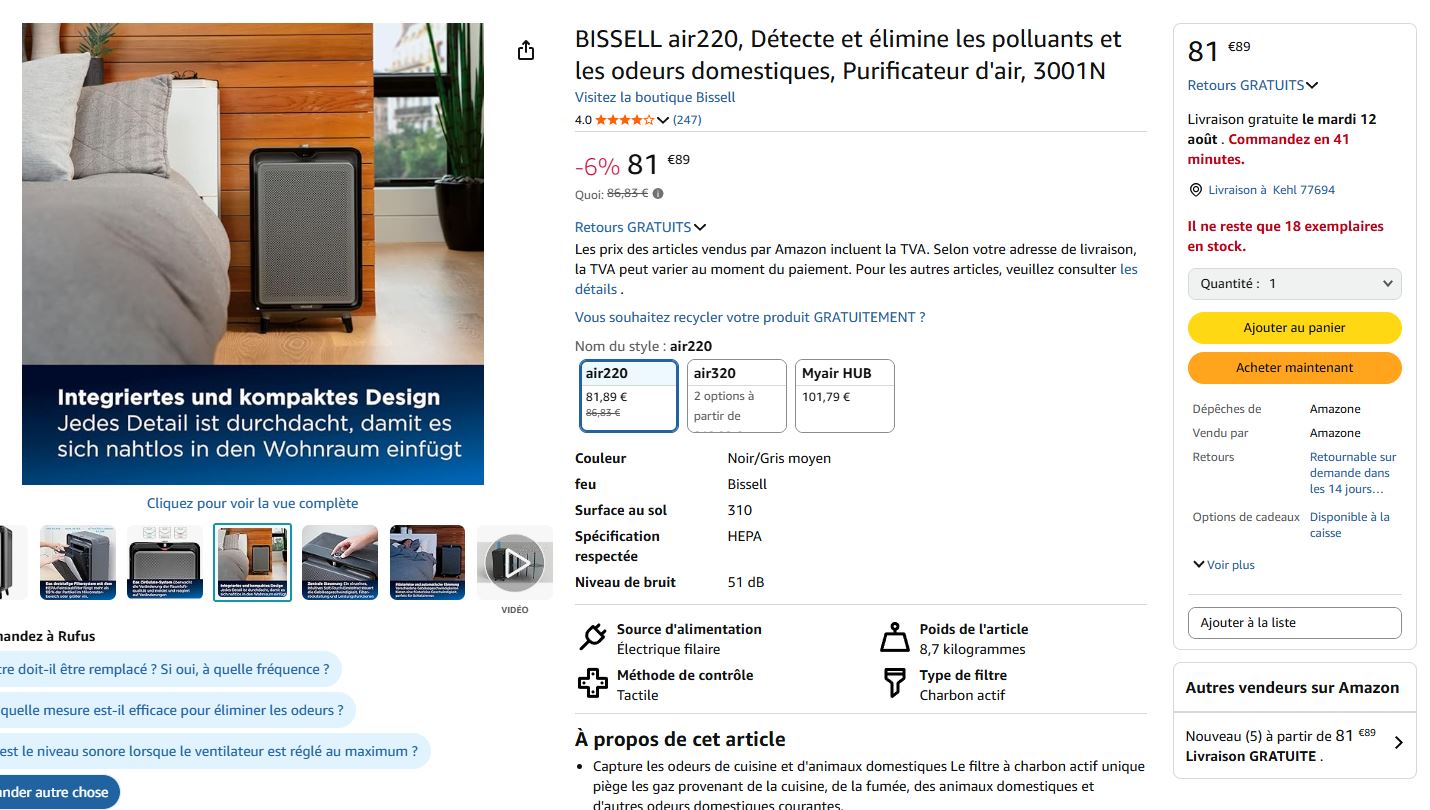The width and height of the screenshot is (1430, 810).
Task: Click the Ajouter à la liste button
Action: click(1295, 623)
